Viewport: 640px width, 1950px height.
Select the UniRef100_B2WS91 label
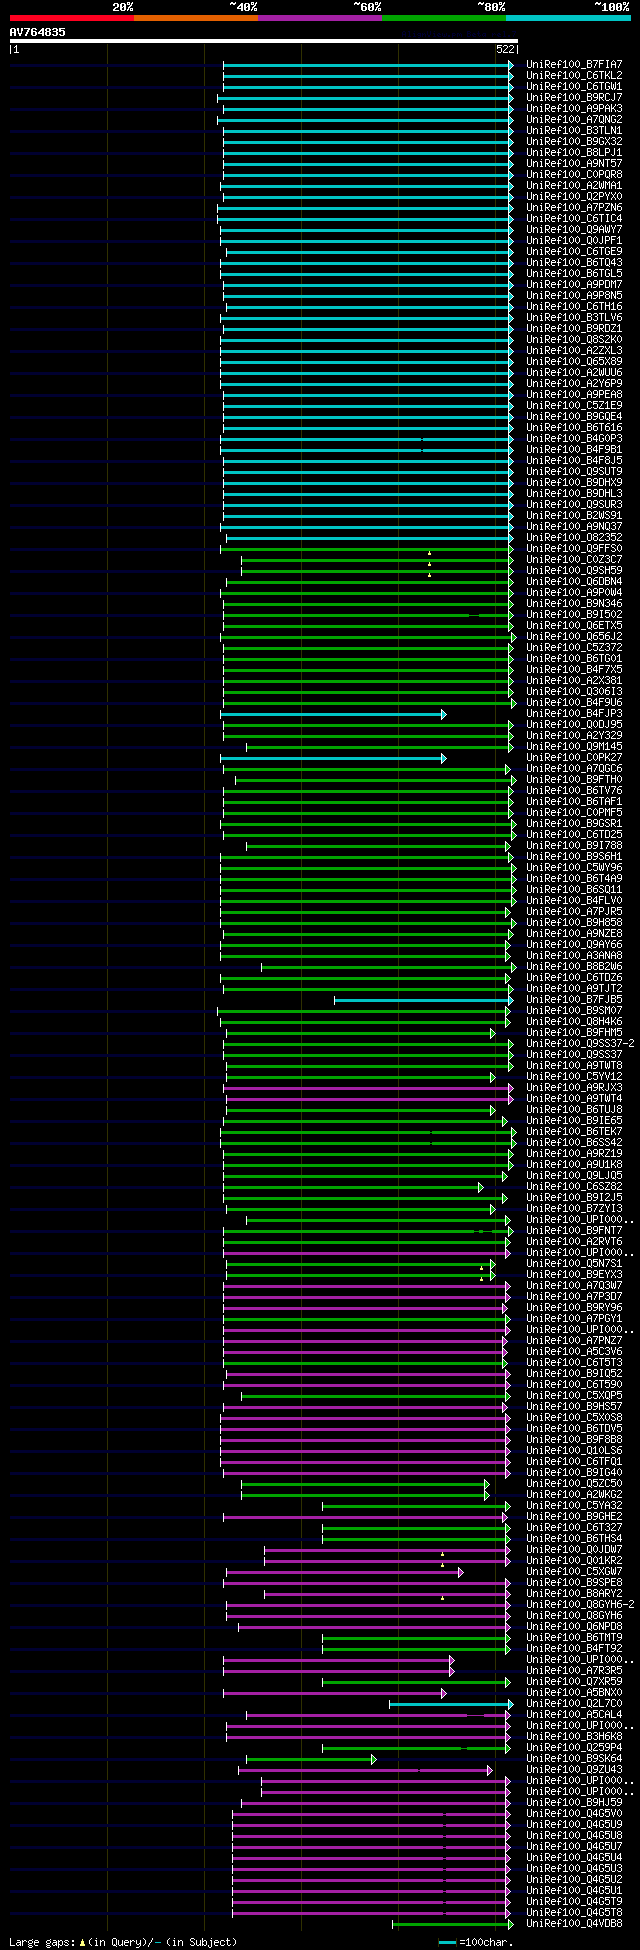[x=574, y=515]
